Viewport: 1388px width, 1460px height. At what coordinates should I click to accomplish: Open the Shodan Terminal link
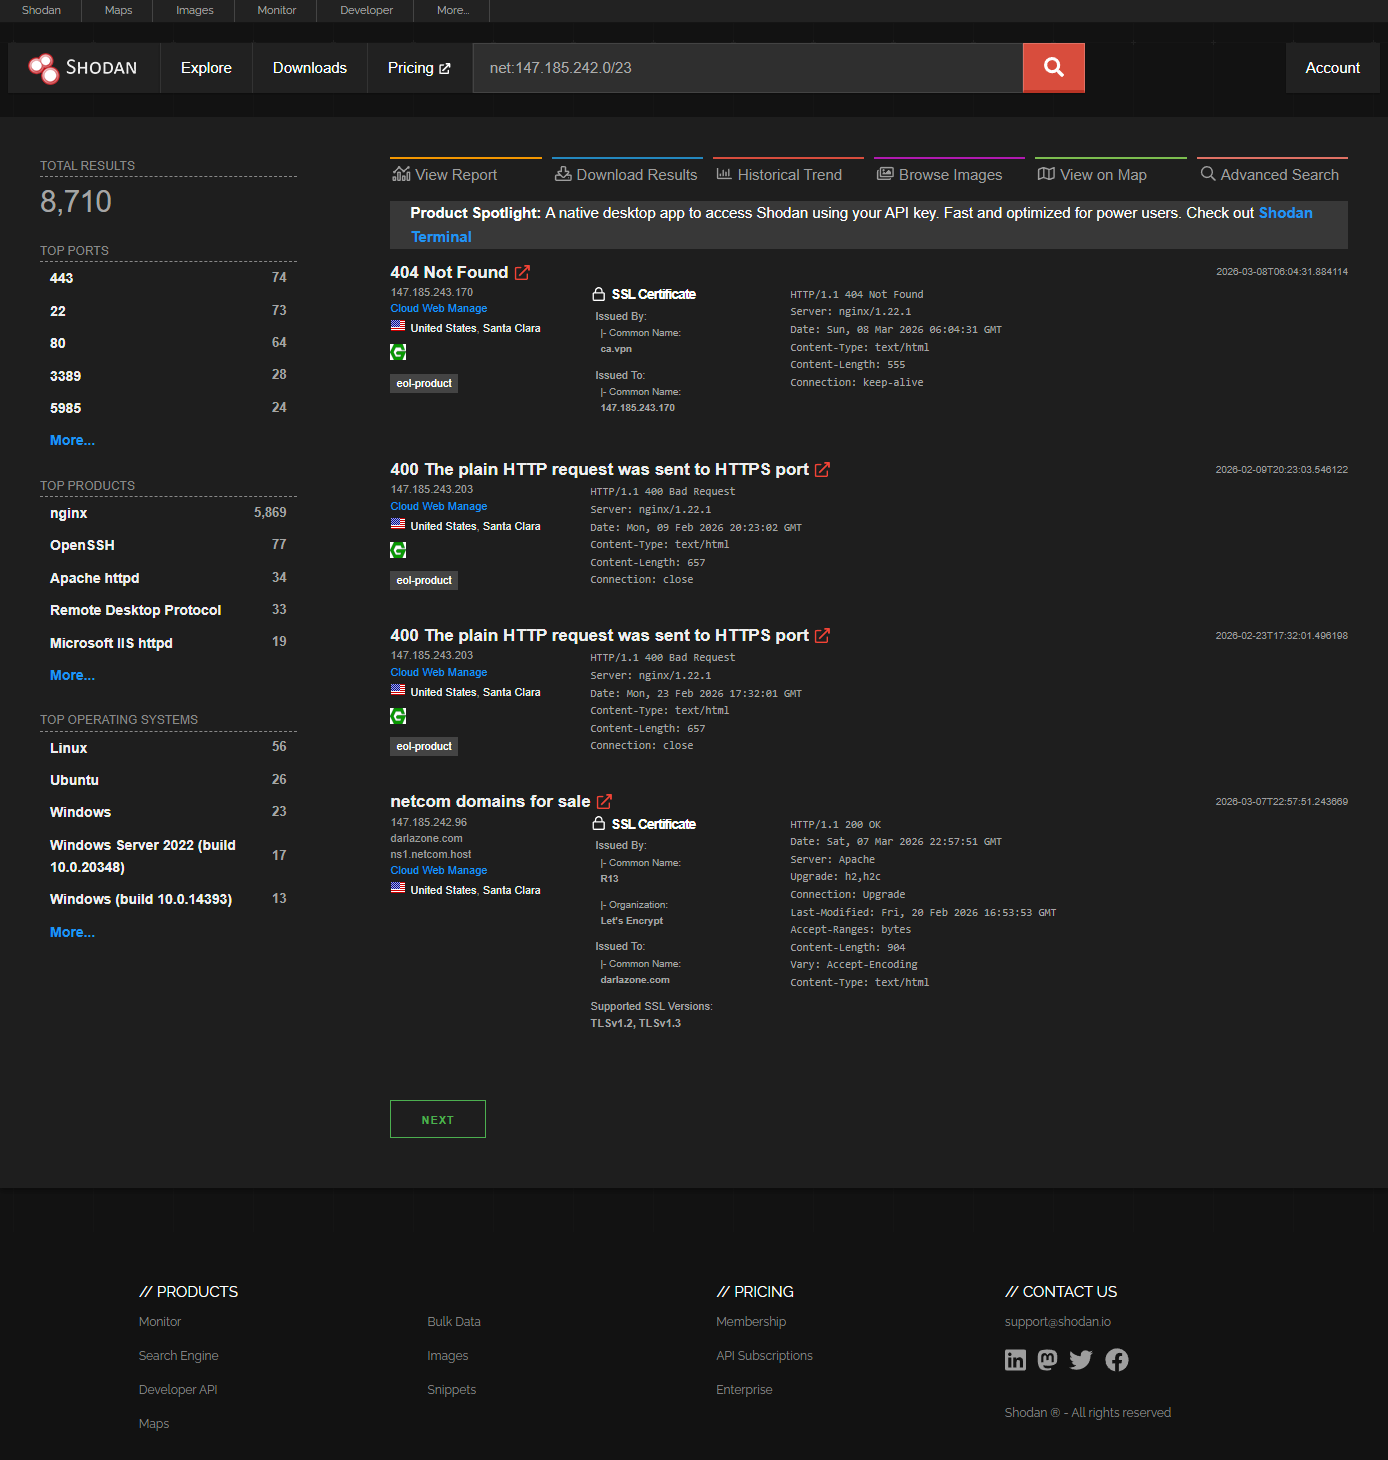point(1285,213)
